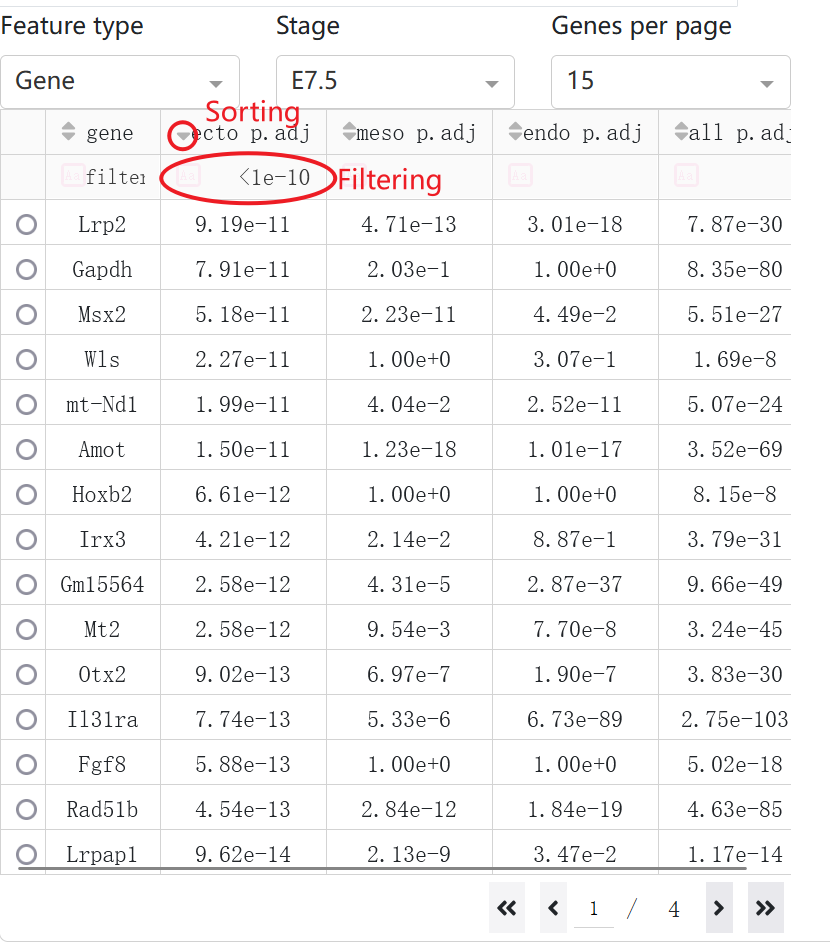
Task: Sort by meso p.adj column
Action: coord(349,132)
